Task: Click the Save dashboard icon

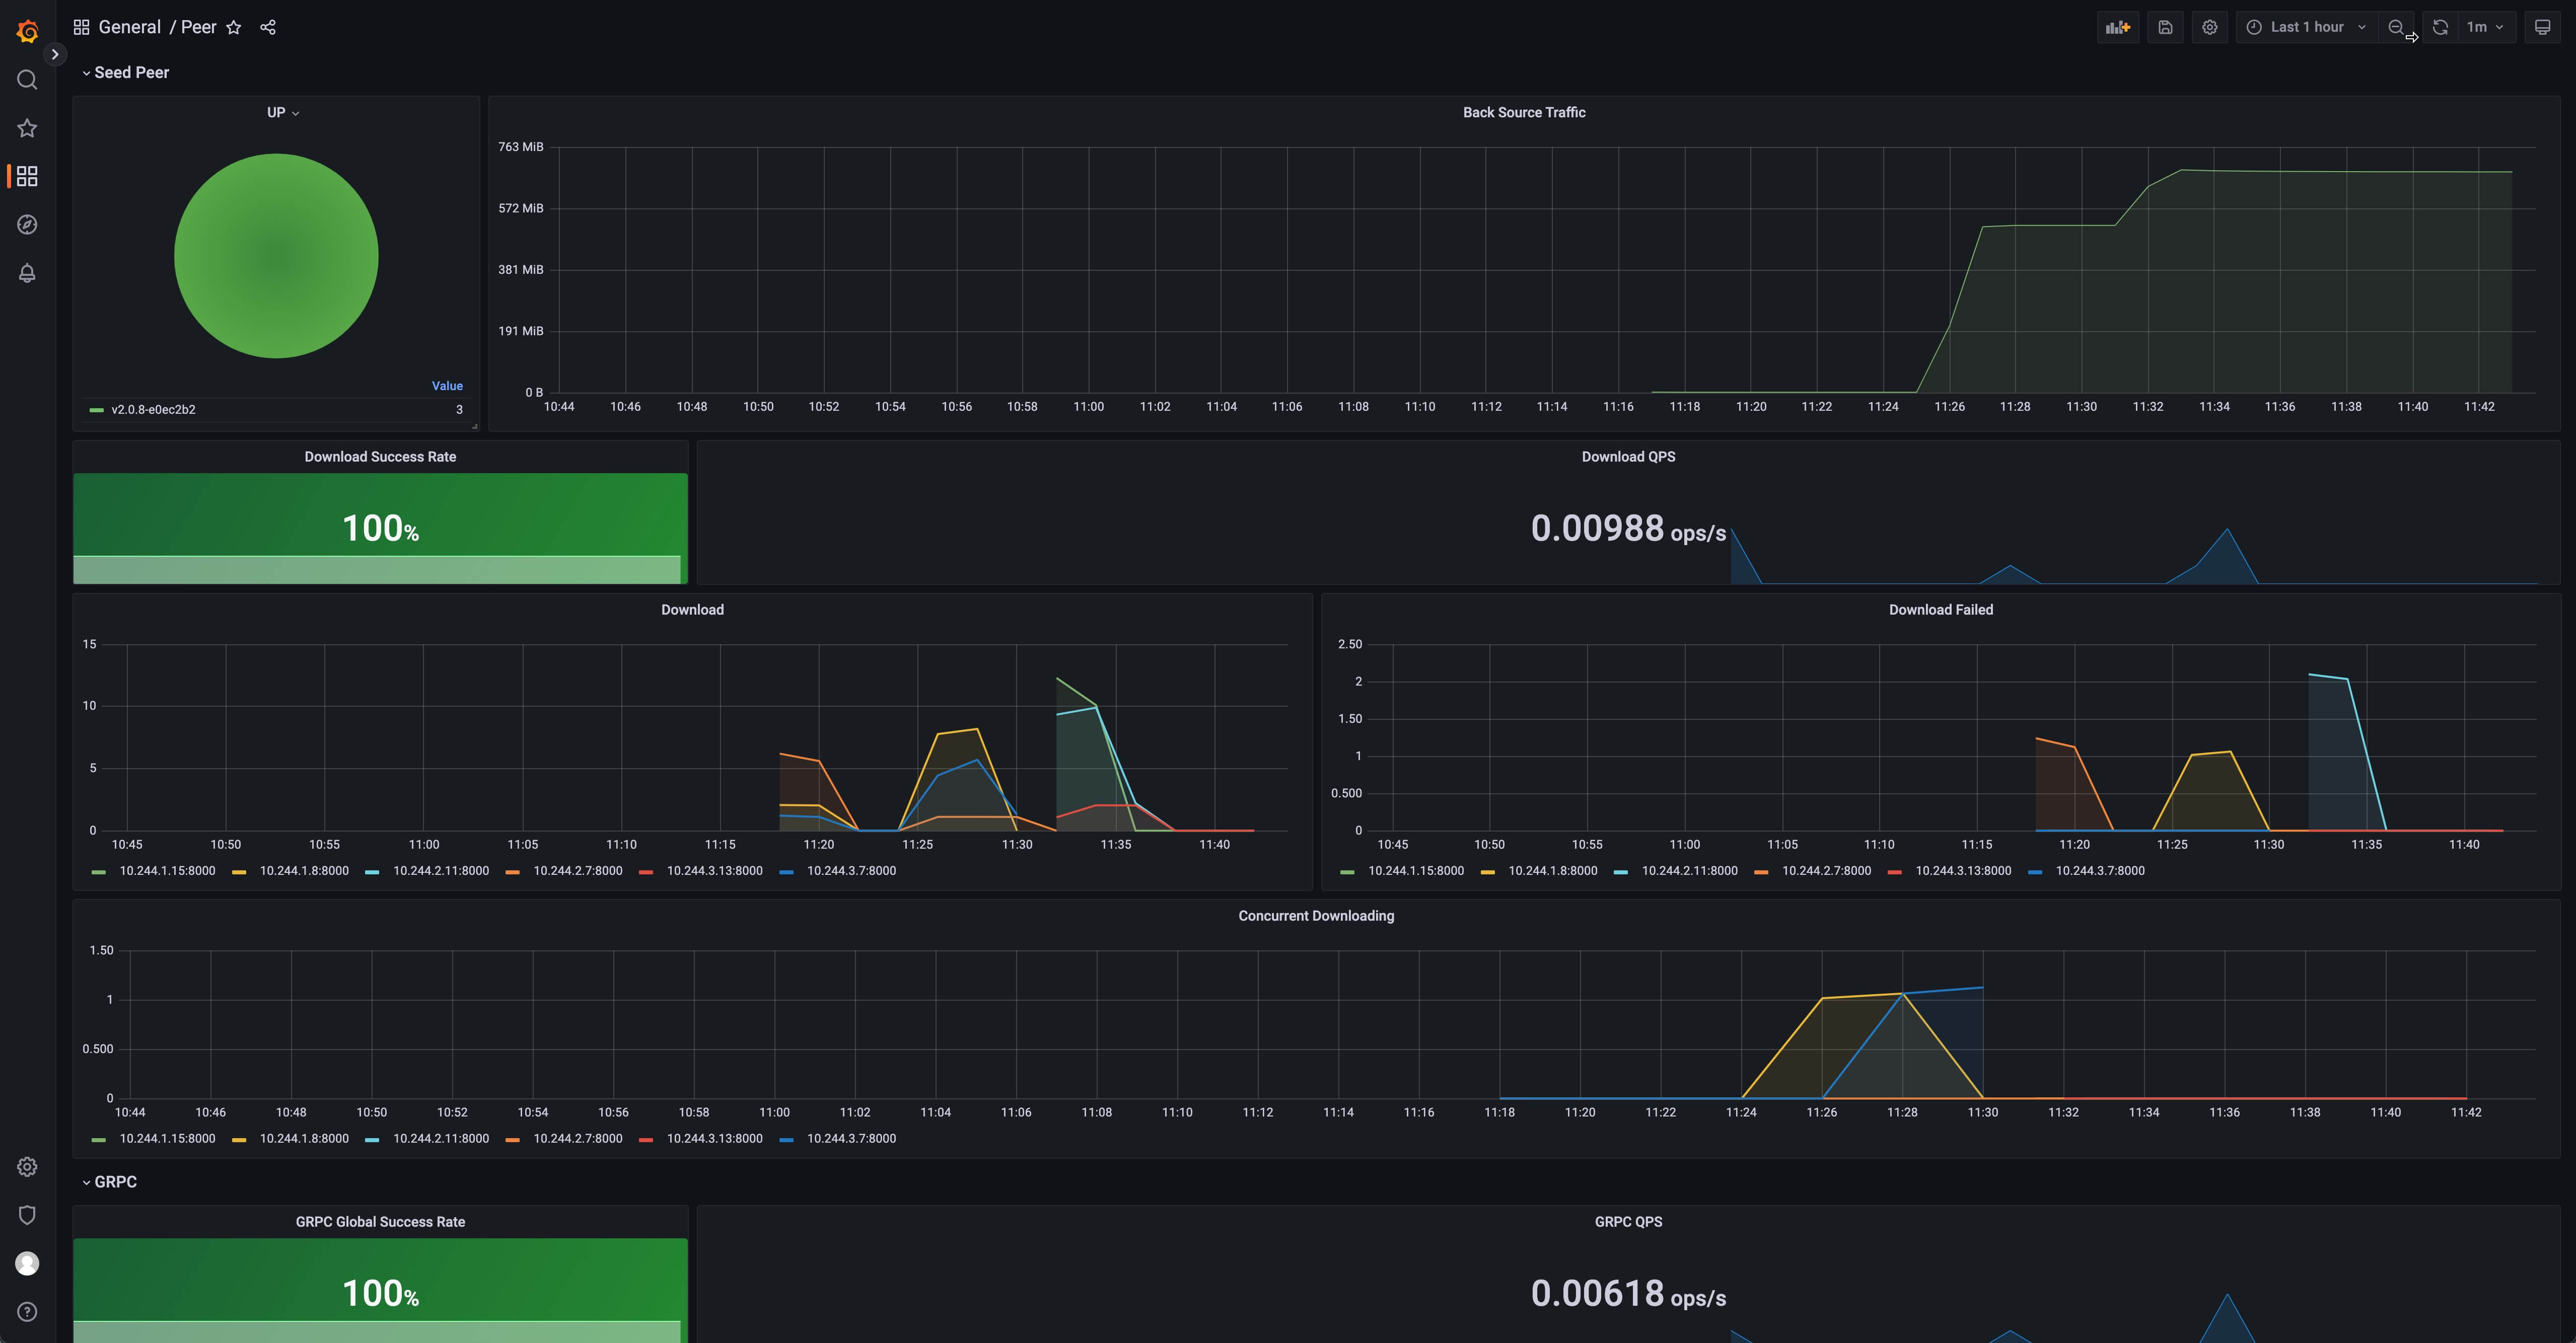Action: pos(2165,27)
